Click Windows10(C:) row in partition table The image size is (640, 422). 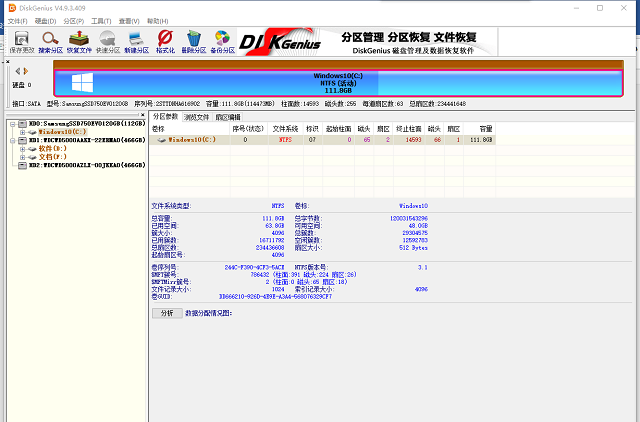pos(322,140)
